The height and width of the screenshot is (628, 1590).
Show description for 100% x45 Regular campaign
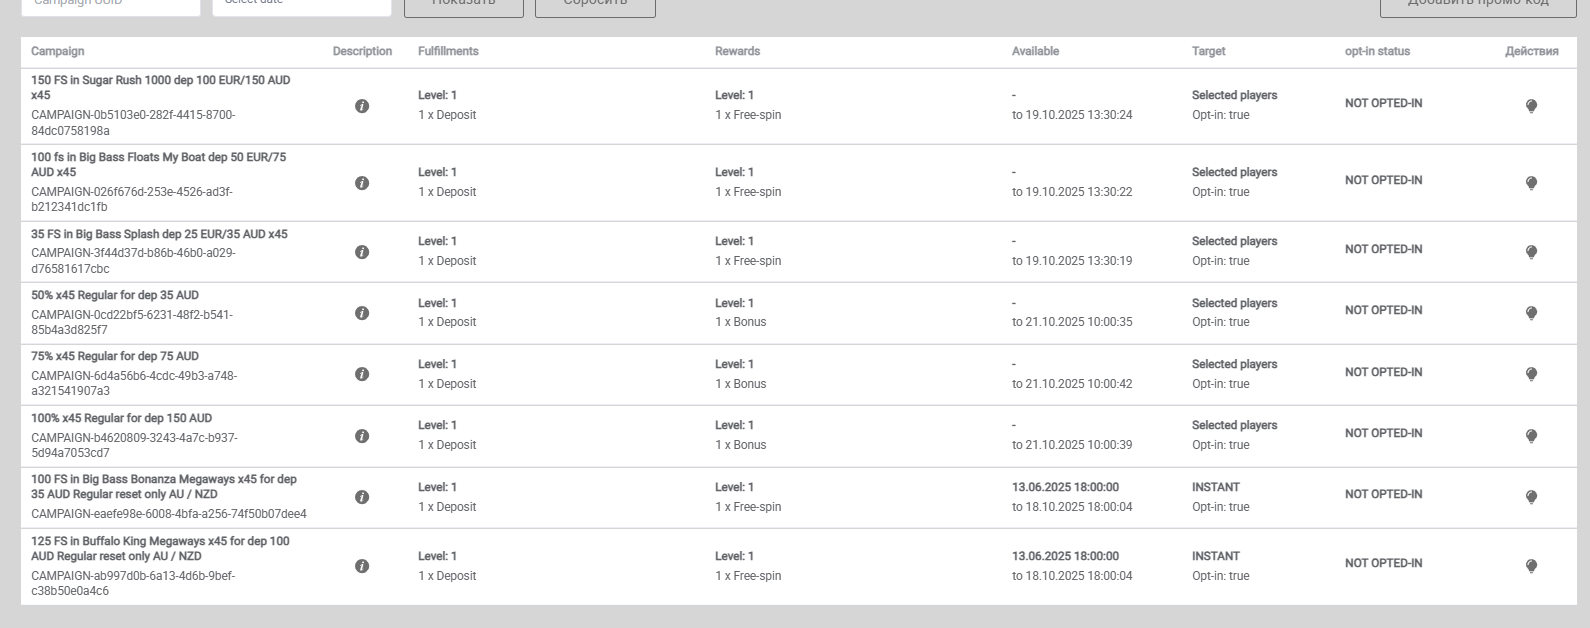362,436
